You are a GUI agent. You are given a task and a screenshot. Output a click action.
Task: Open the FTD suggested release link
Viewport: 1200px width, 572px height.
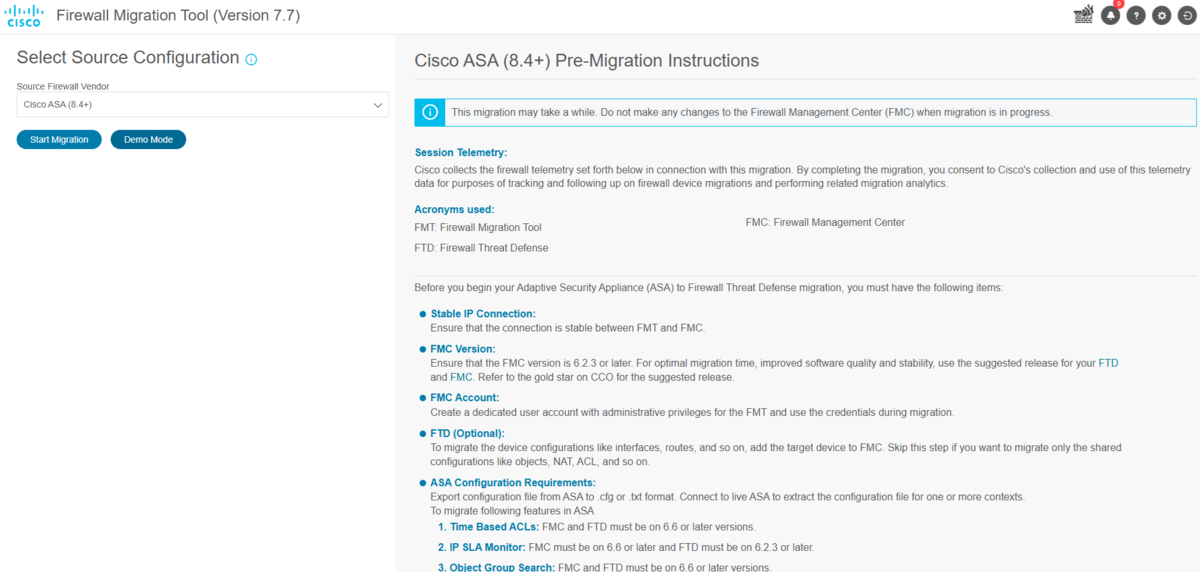[1108, 363]
